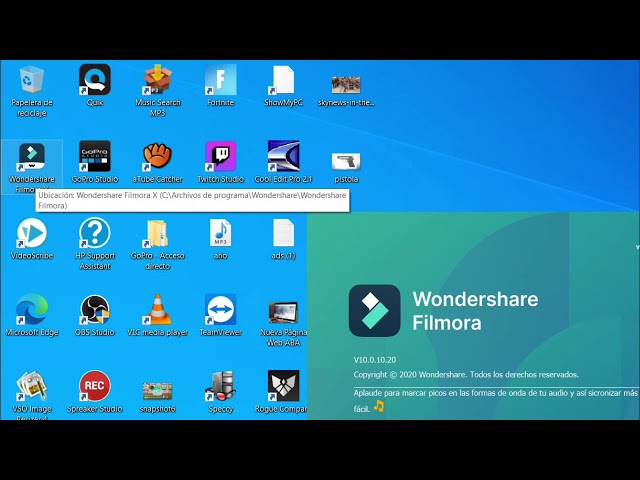
Task: Select the snapshot6 image file
Action: 158,397
